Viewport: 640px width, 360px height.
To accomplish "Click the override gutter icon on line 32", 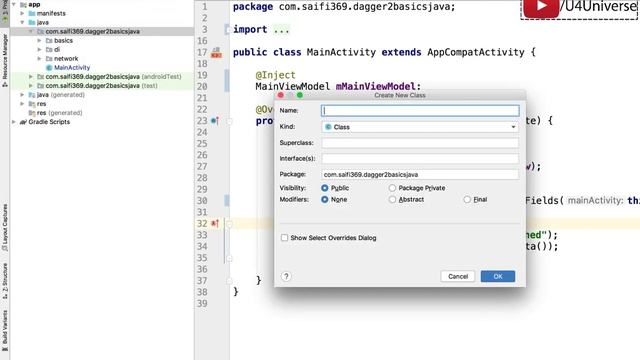I will coord(215,223).
